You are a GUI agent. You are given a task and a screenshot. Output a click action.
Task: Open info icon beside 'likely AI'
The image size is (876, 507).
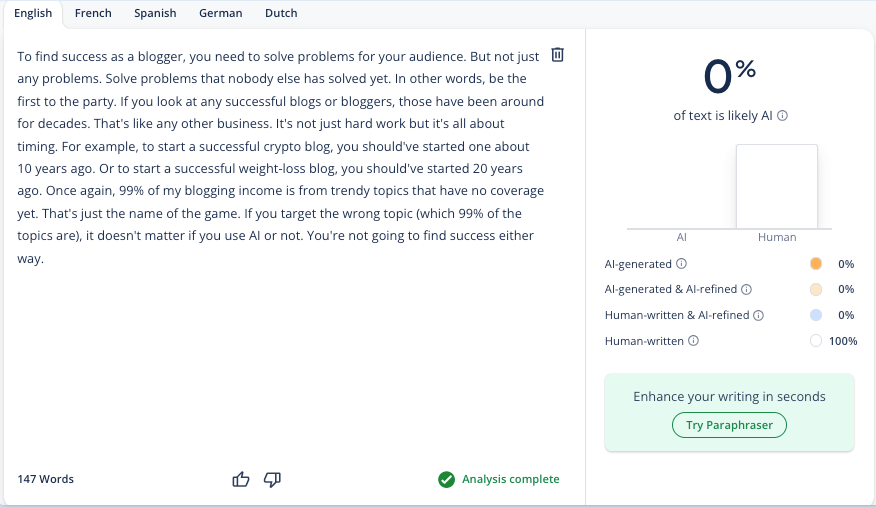click(783, 116)
